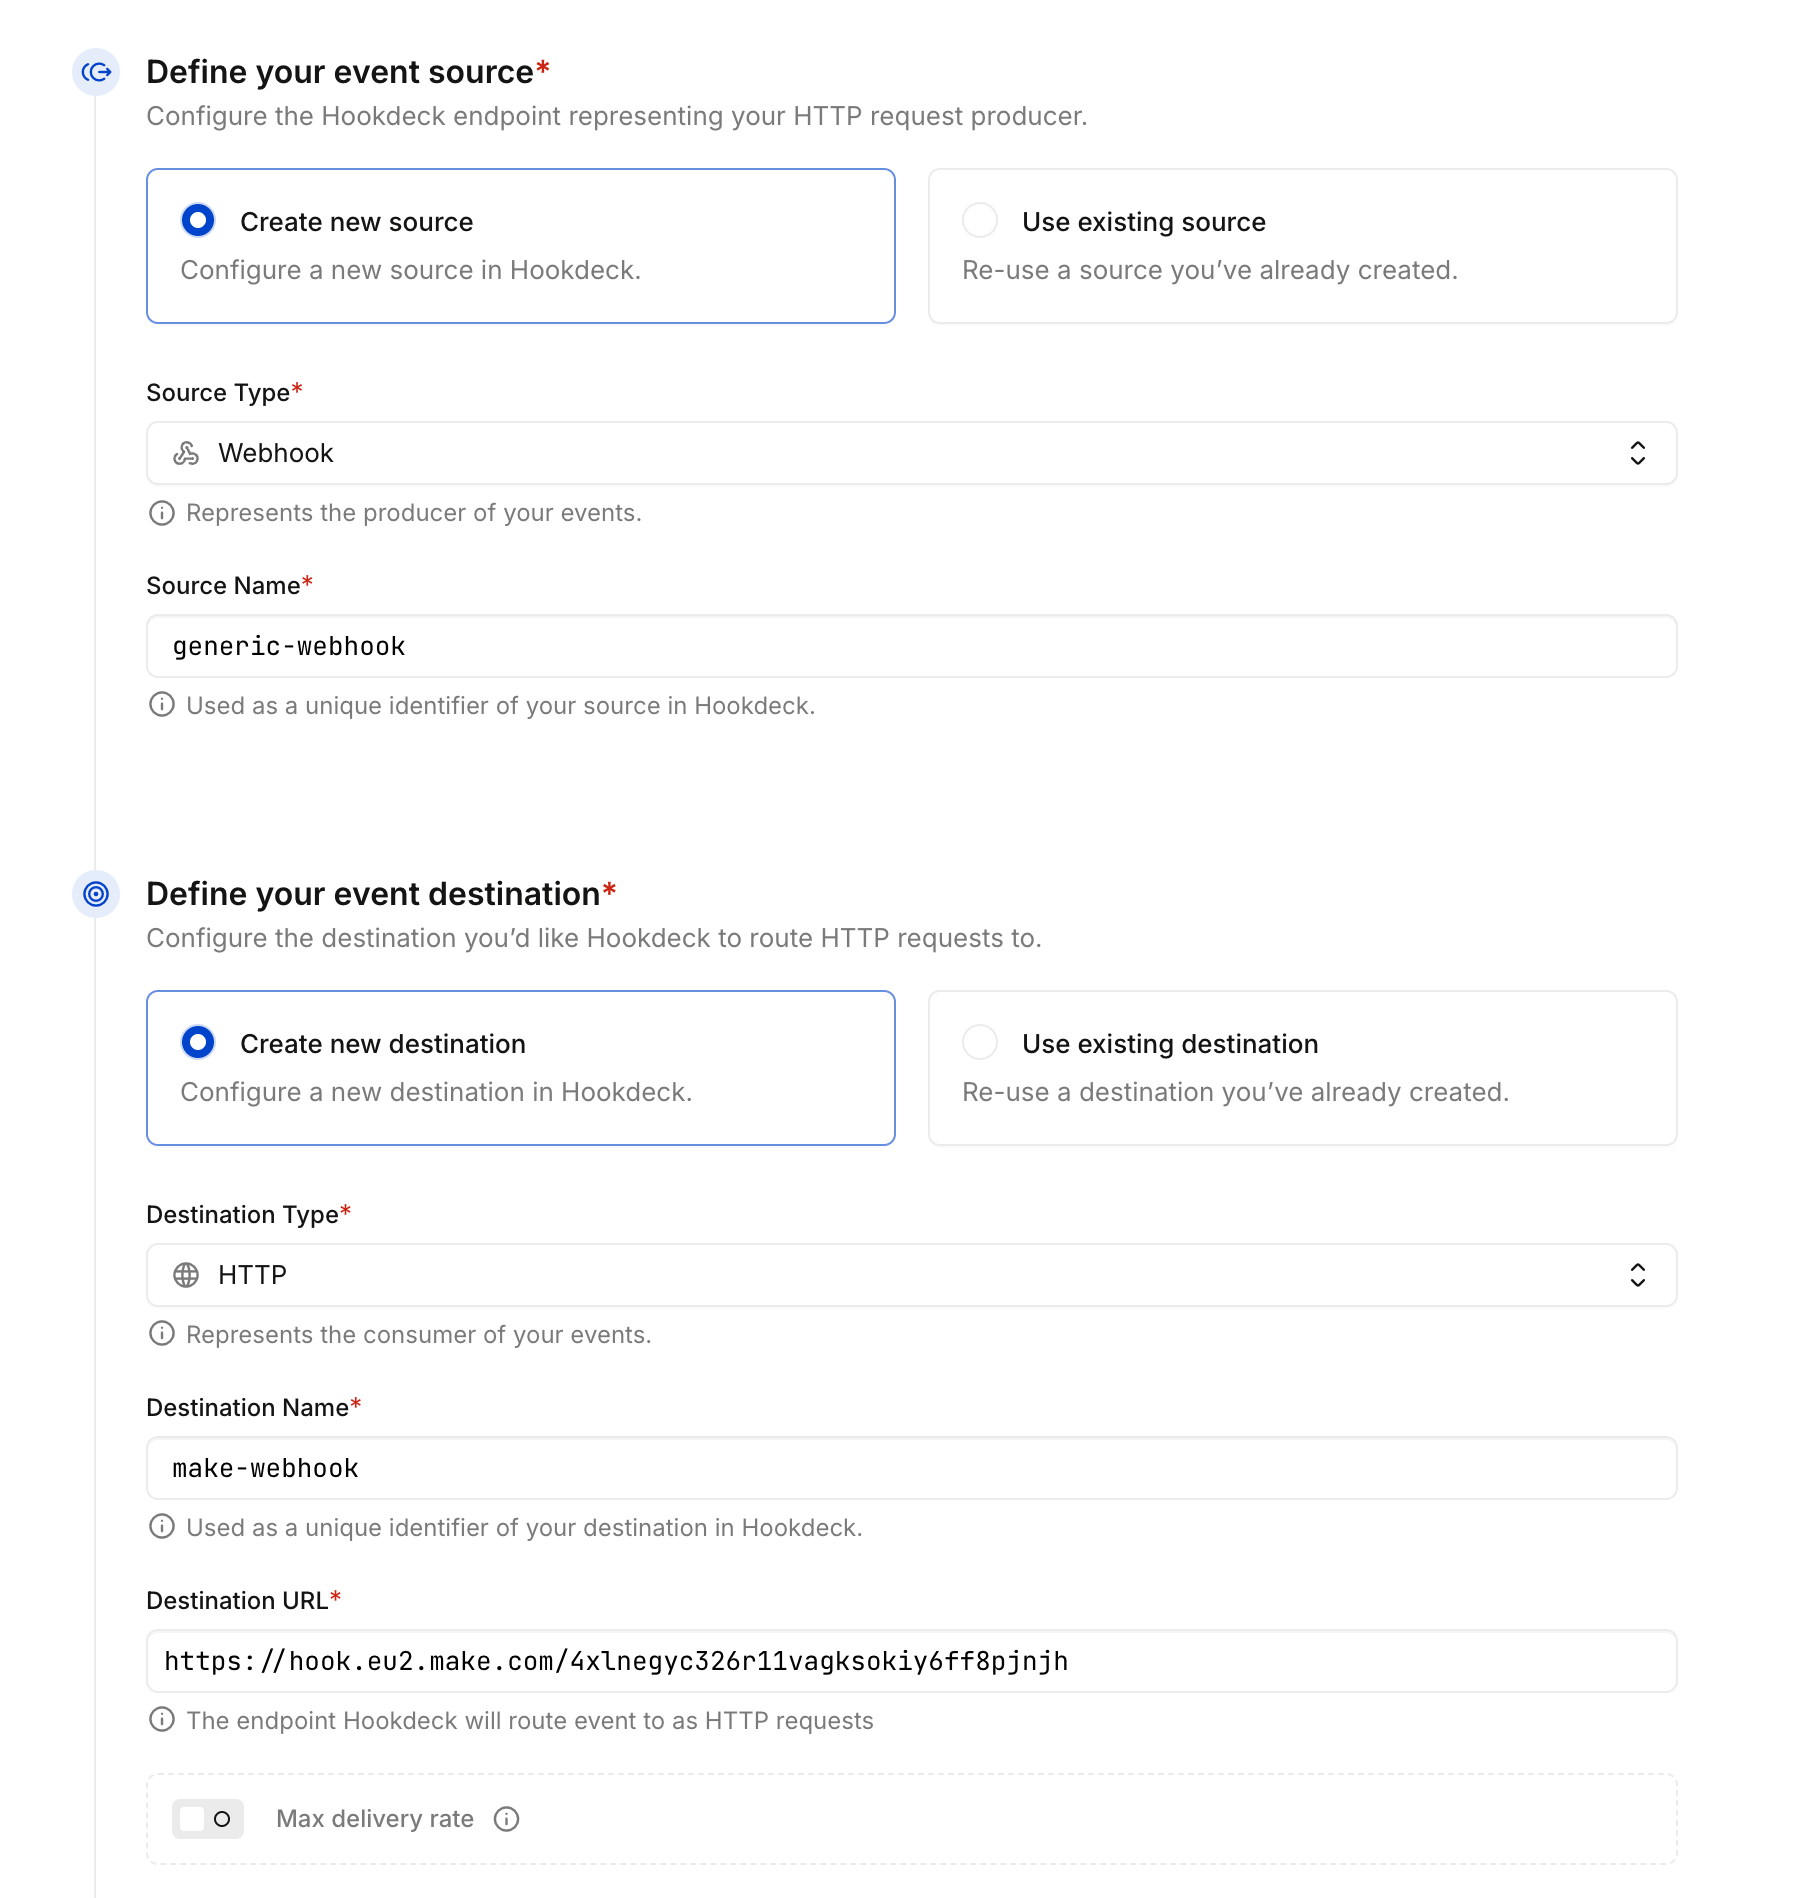This screenshot has height=1898, width=1804.
Task: Click info icon beside Max delivery rate
Action: pyautogui.click(x=507, y=1819)
